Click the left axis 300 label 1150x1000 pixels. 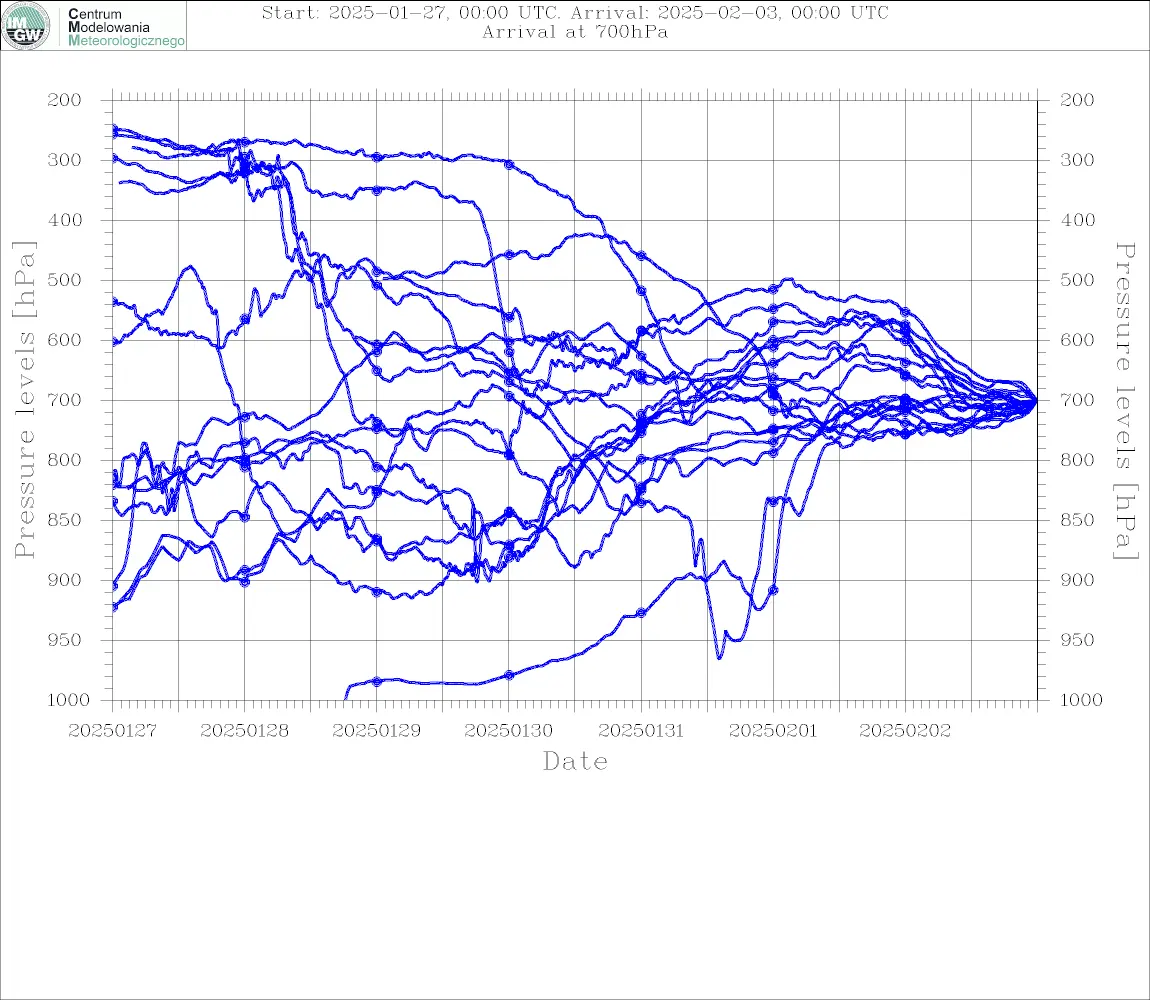point(65,160)
